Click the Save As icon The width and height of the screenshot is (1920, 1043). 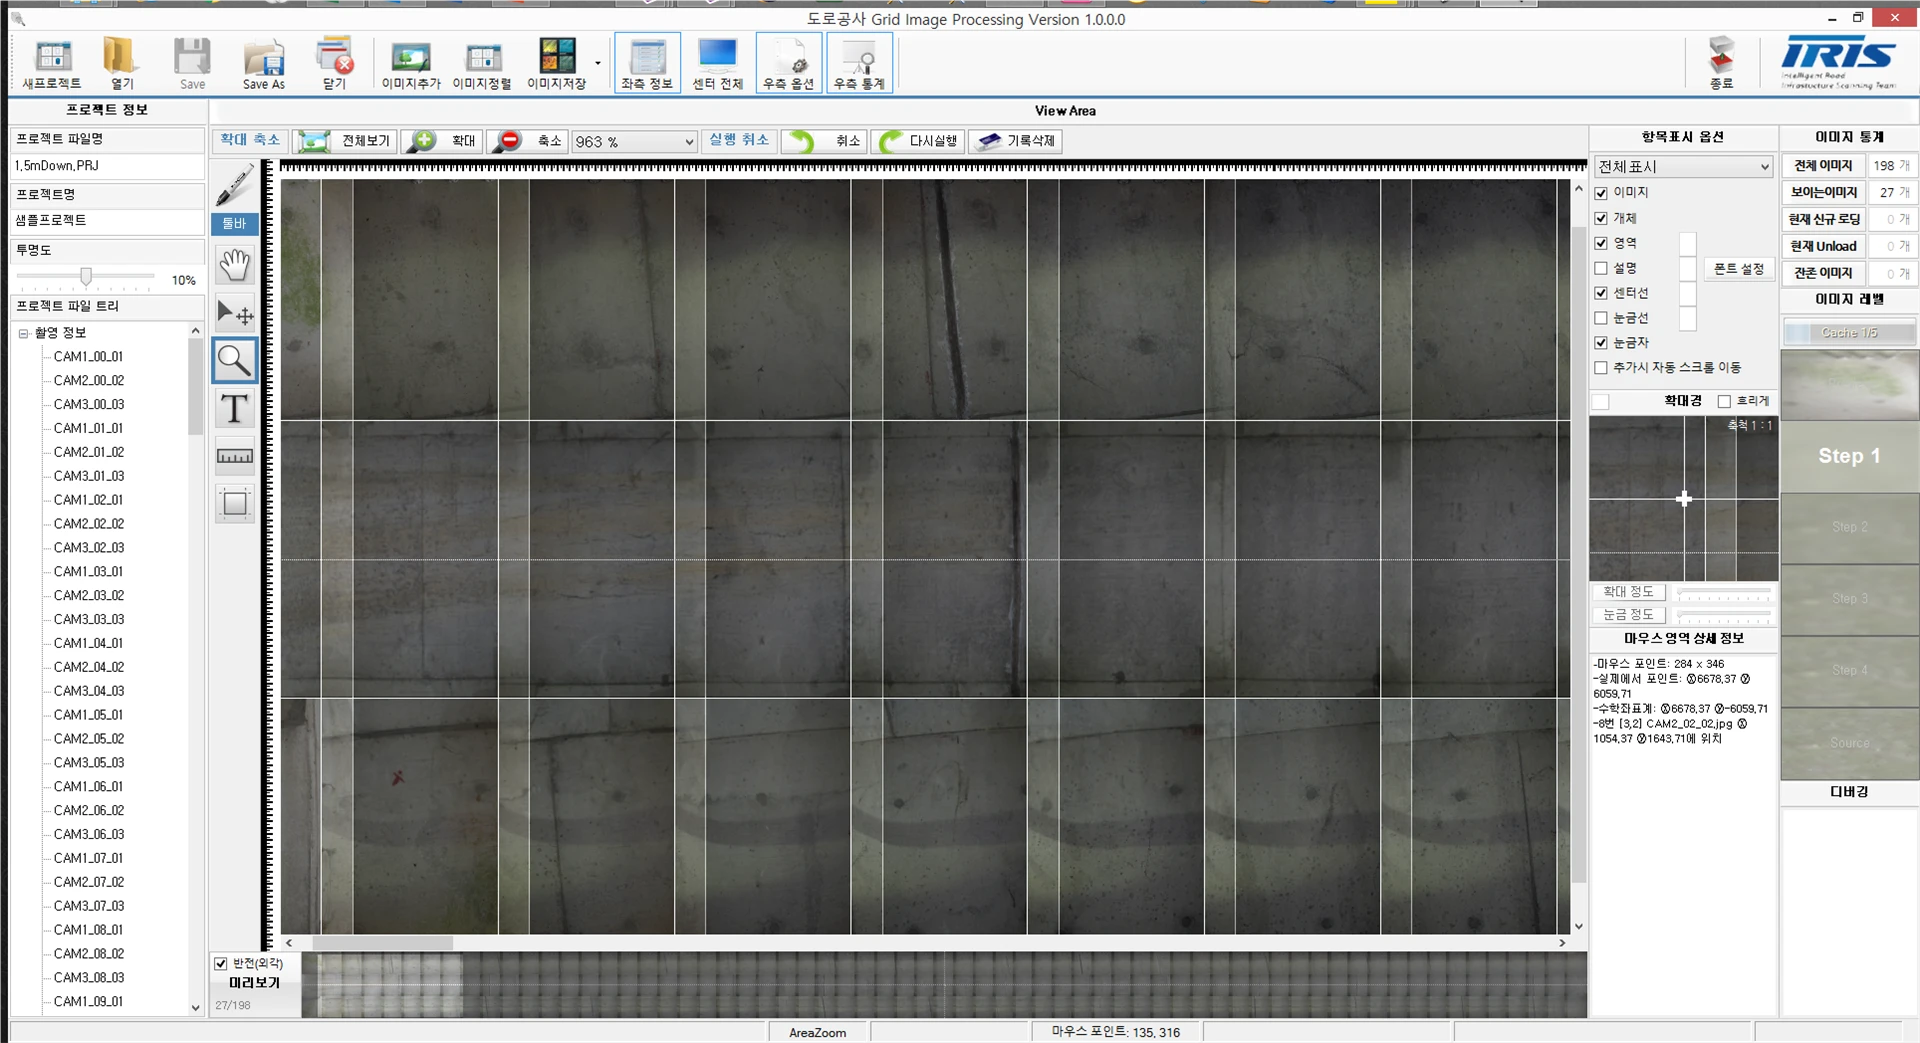click(x=264, y=64)
